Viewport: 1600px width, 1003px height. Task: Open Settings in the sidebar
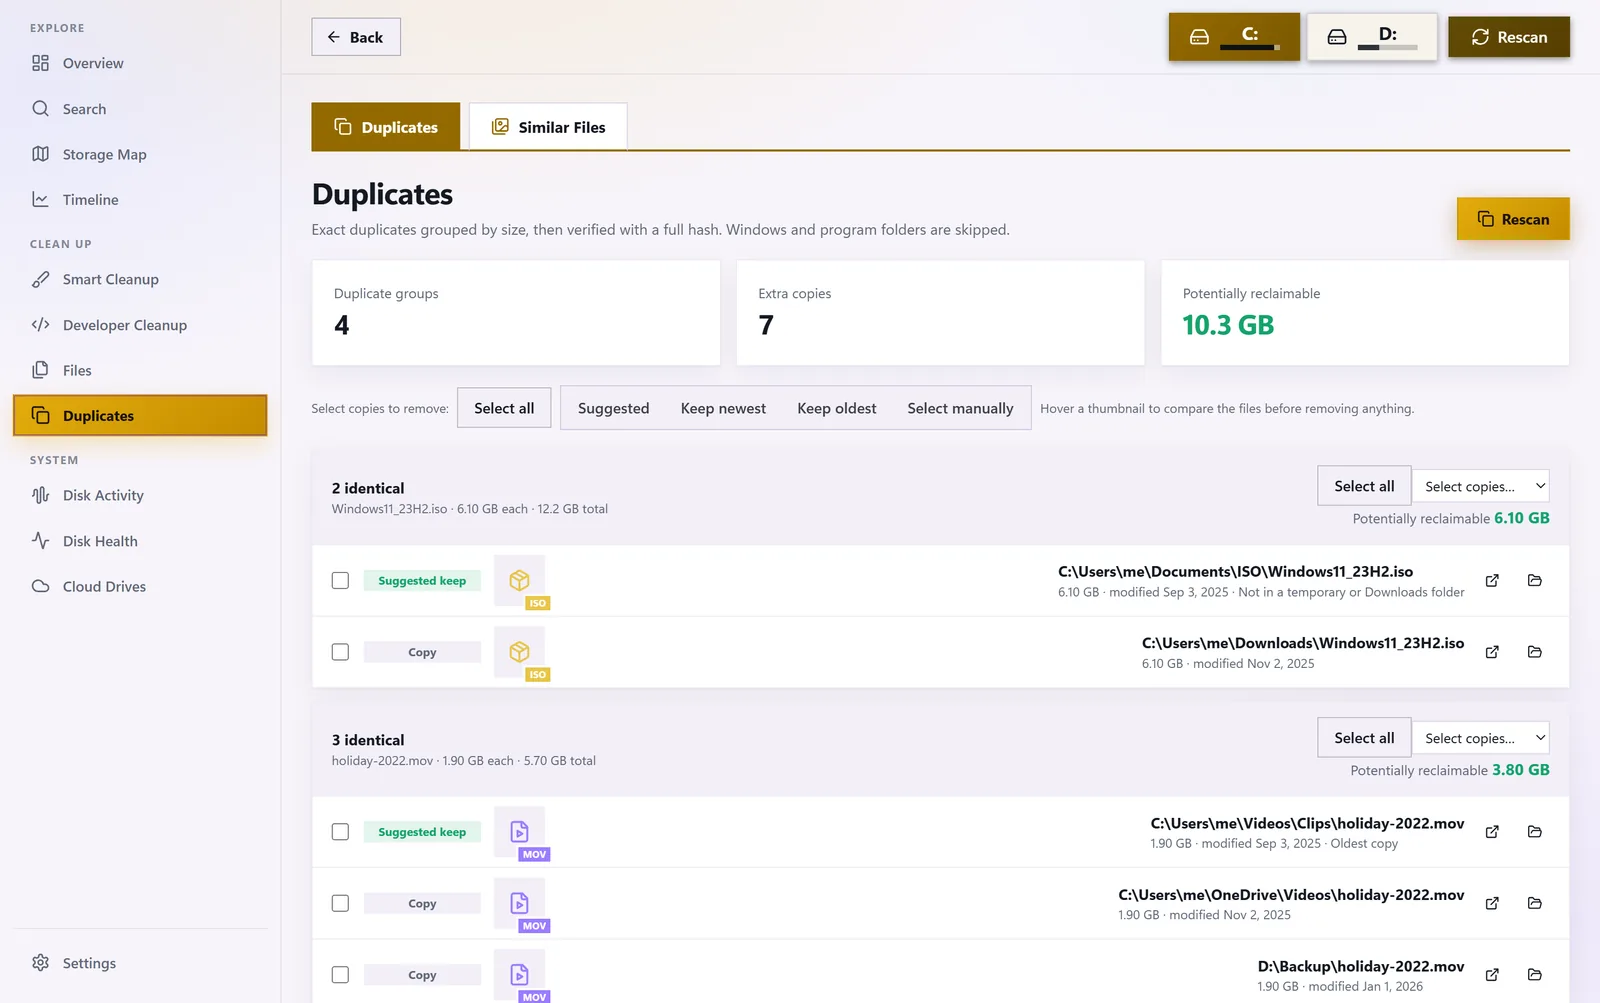(140, 963)
